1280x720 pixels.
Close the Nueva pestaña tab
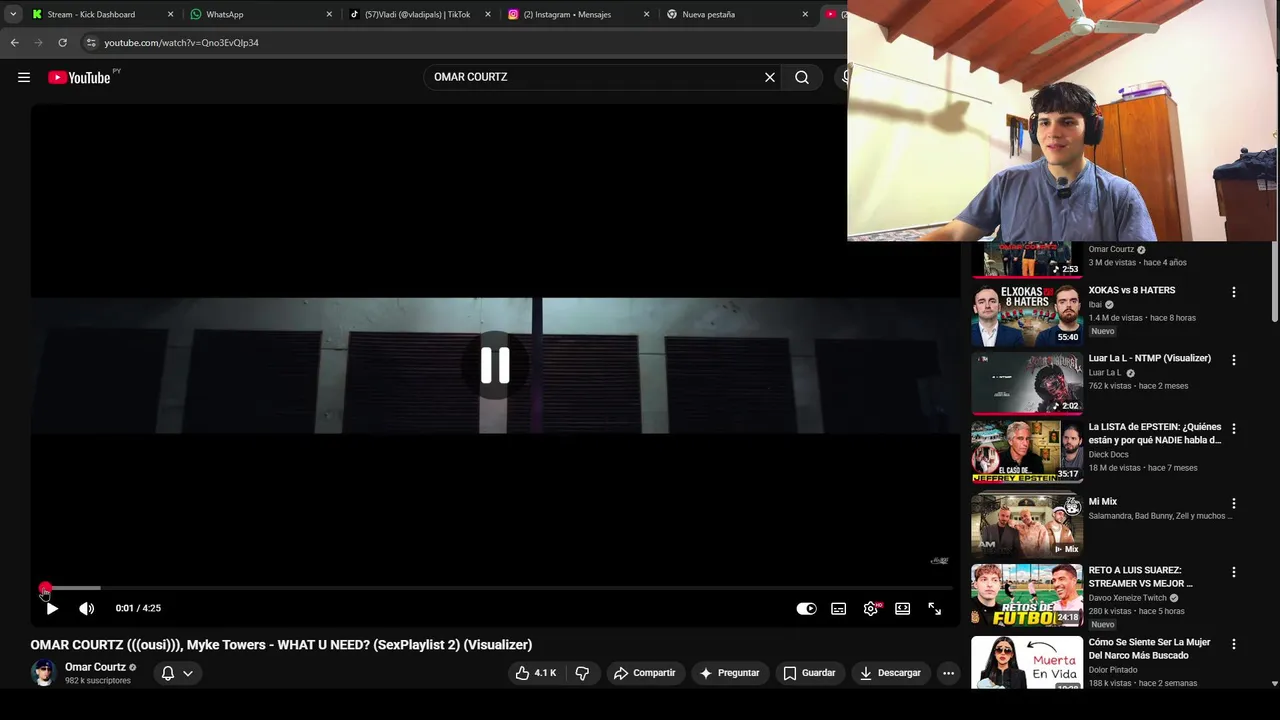pos(805,14)
